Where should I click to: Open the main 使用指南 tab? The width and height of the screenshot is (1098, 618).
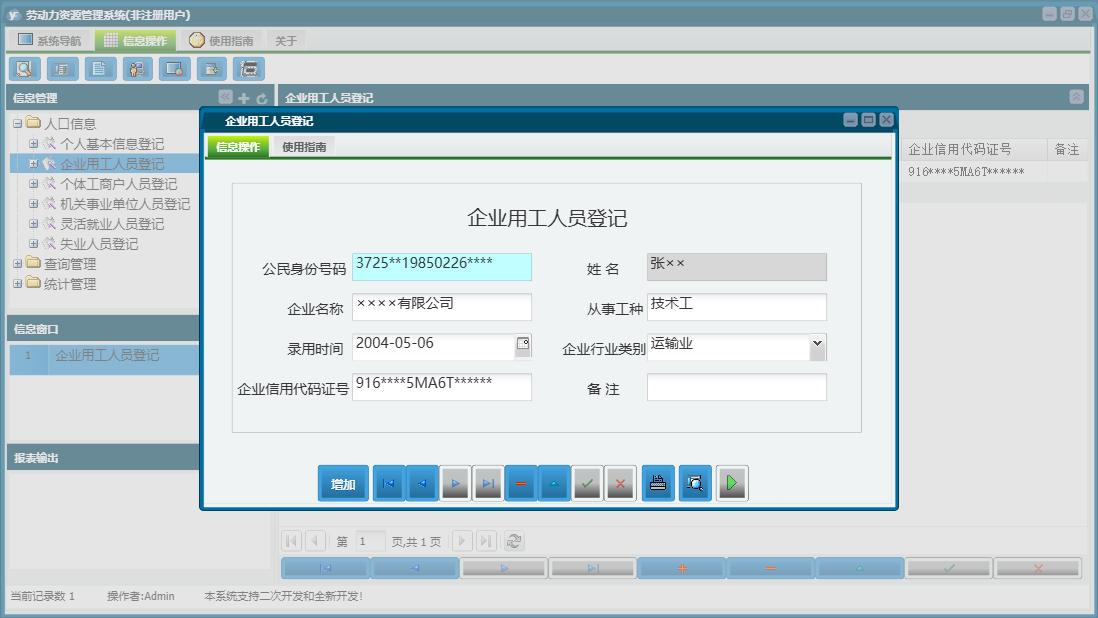click(221, 41)
